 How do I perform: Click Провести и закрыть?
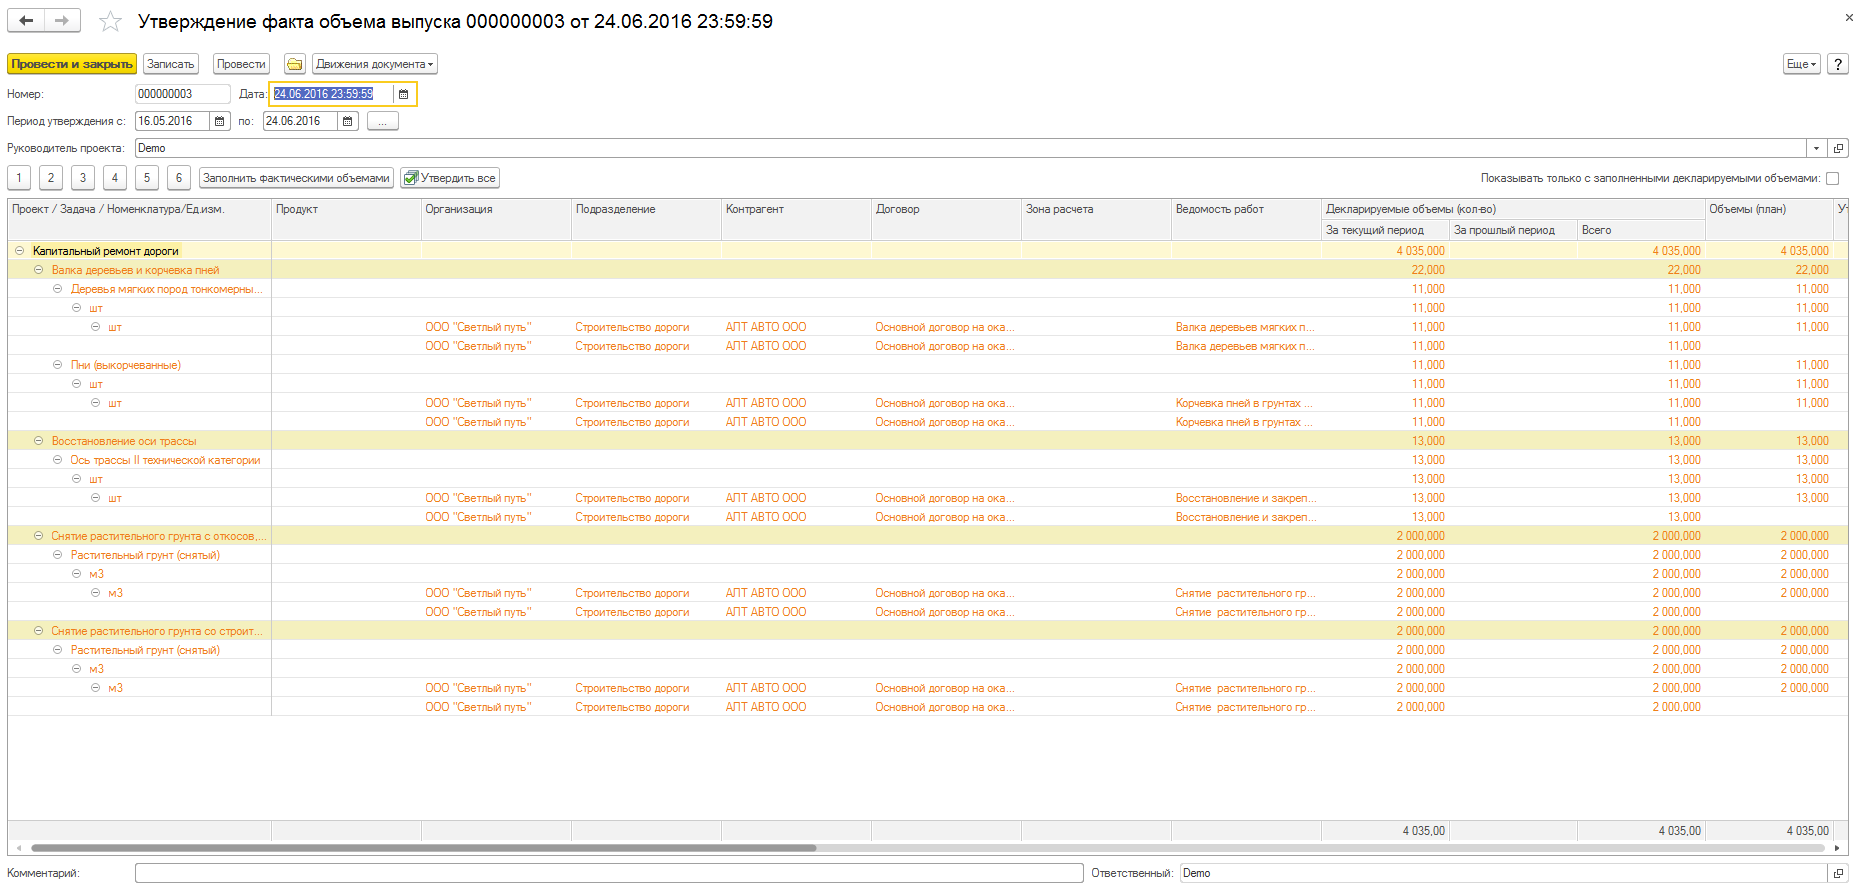coord(72,64)
